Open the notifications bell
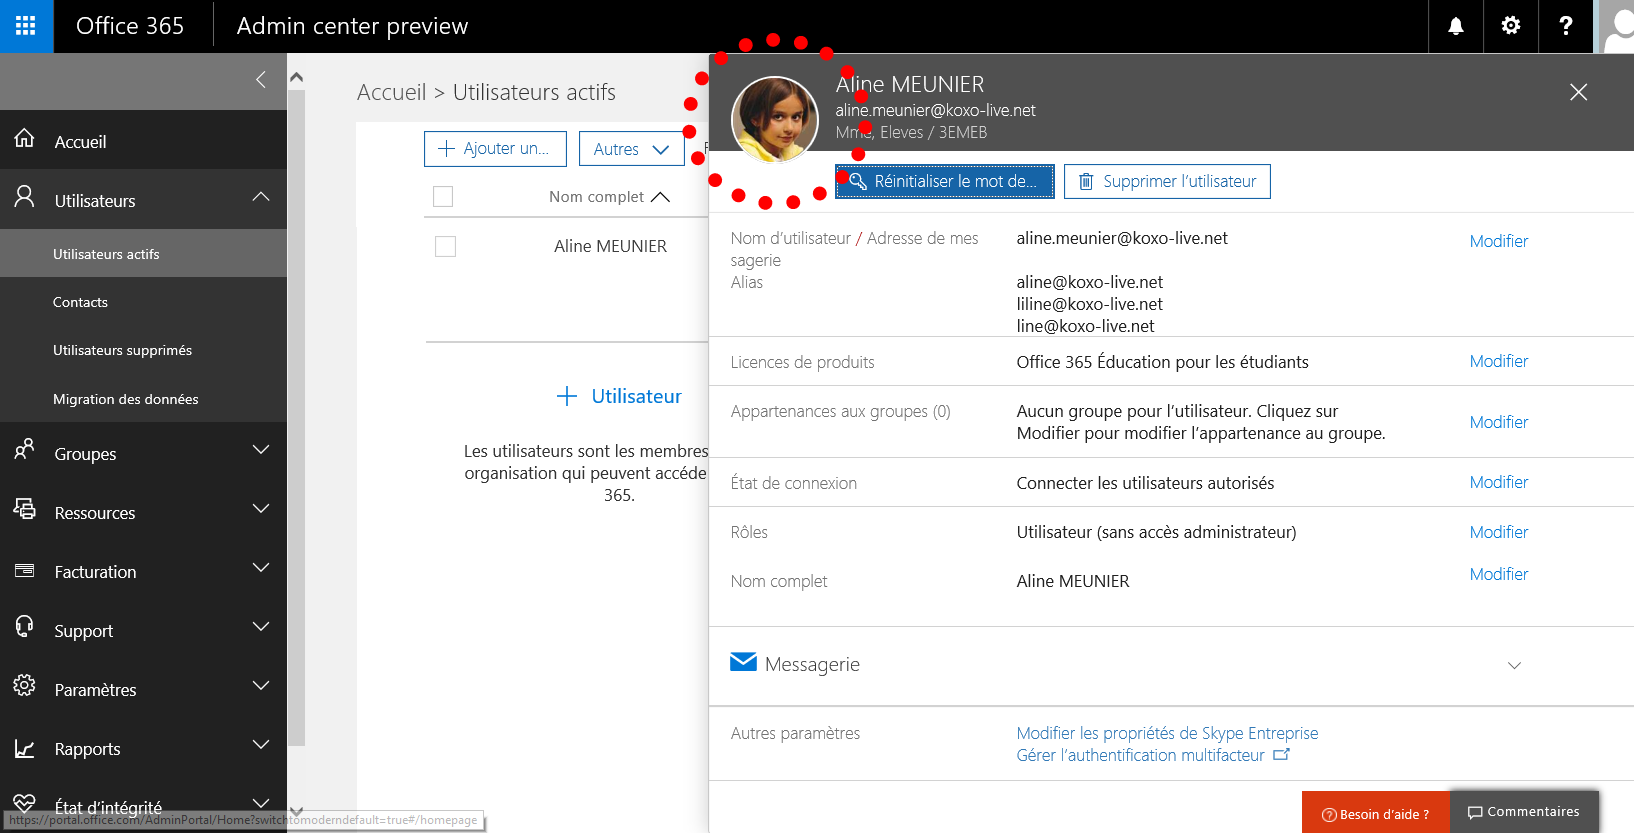 pos(1456,26)
